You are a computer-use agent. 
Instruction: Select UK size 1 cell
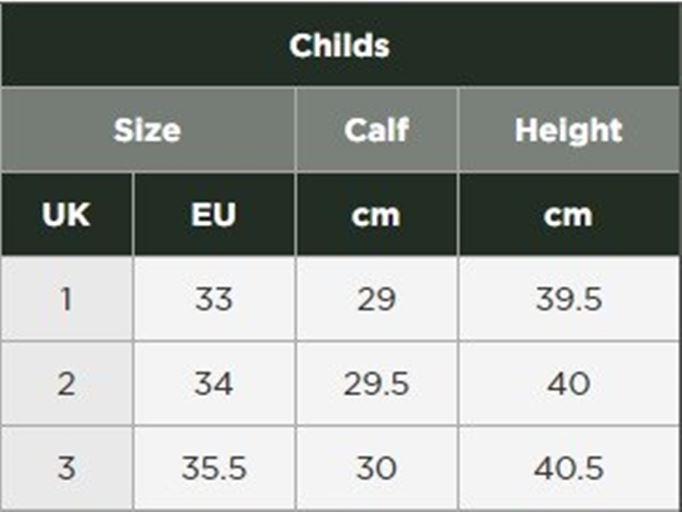(x=66, y=299)
